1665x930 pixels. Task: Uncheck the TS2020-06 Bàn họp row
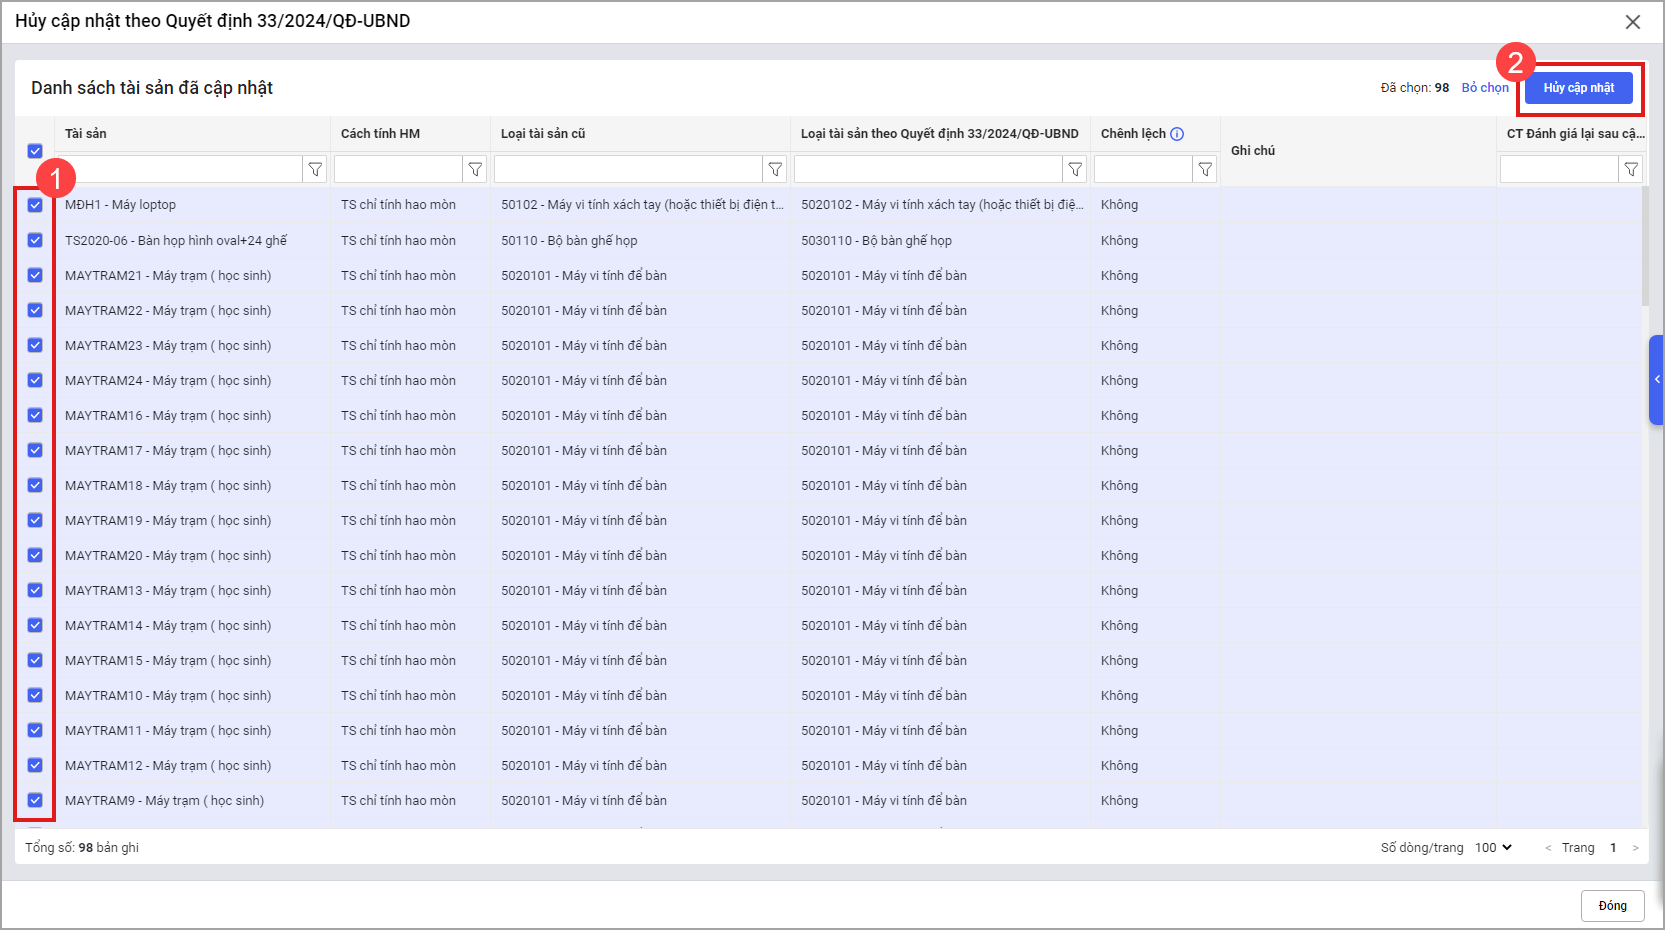point(35,240)
